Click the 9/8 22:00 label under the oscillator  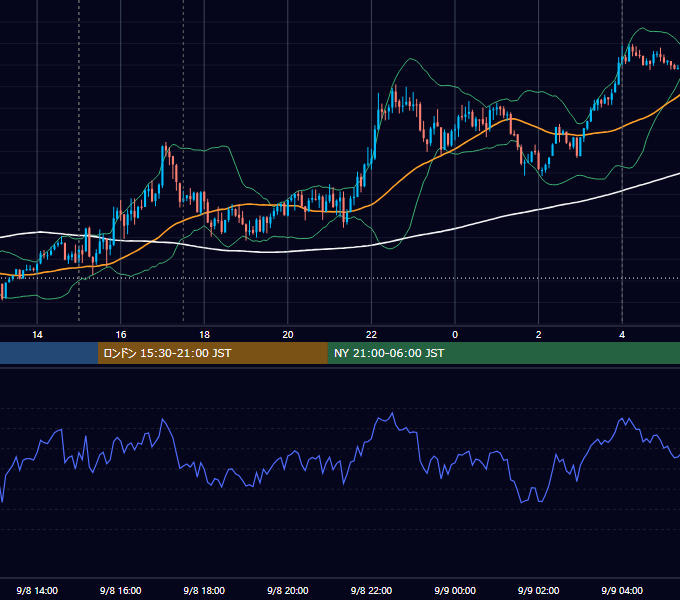(x=371, y=590)
